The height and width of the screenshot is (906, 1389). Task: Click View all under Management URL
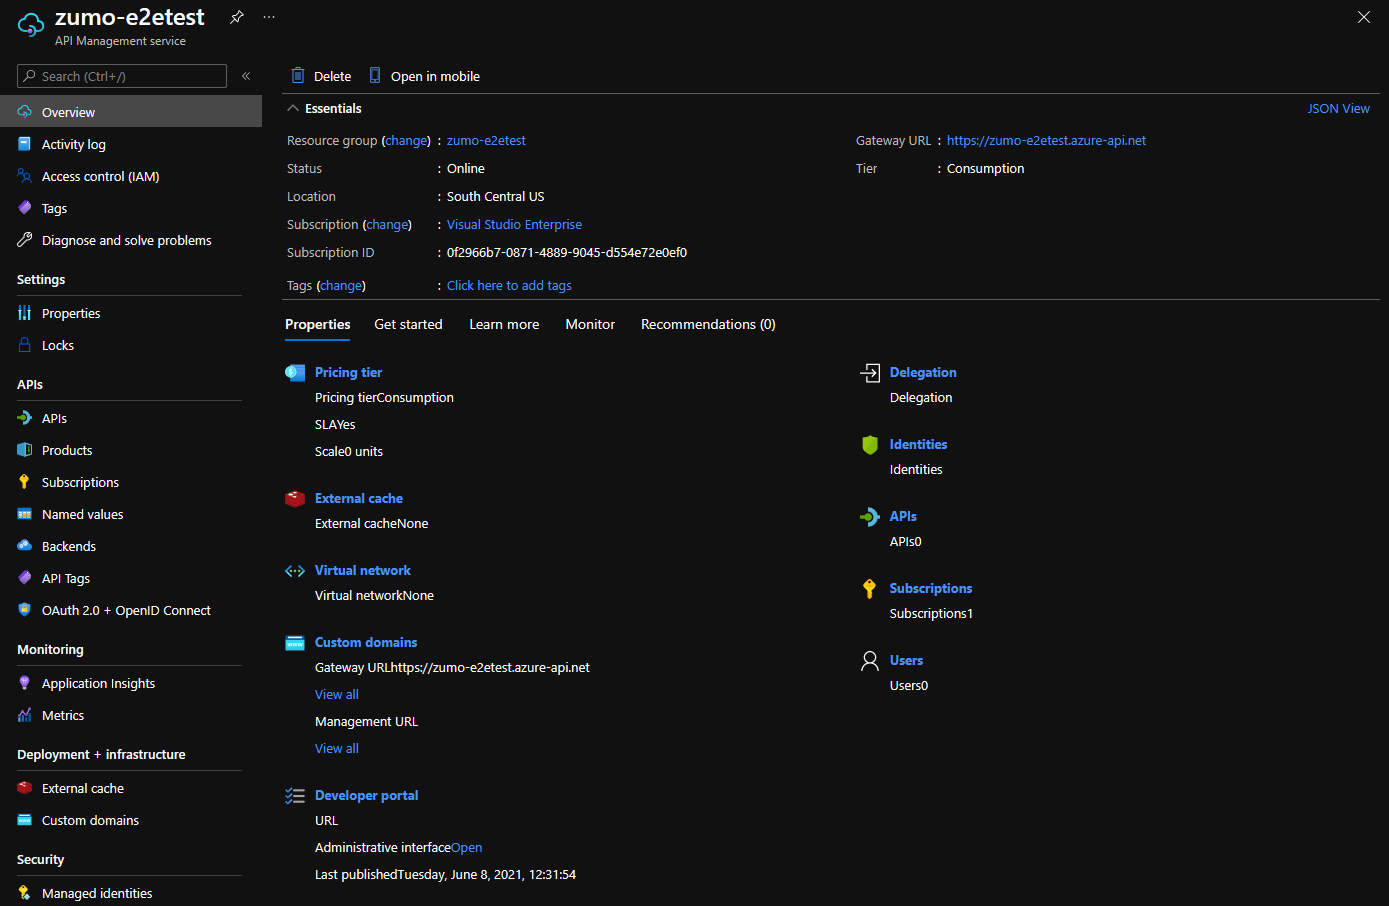pos(337,749)
